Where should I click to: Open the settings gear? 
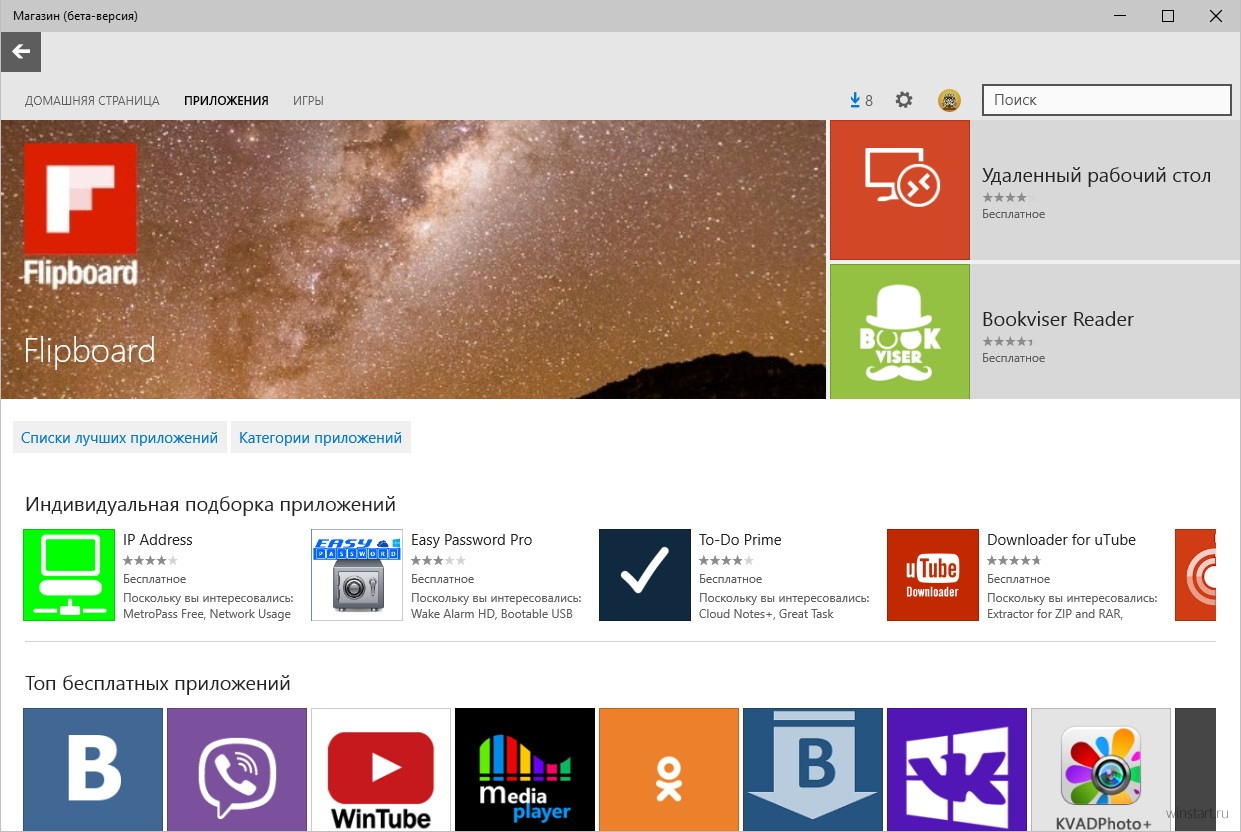[904, 100]
